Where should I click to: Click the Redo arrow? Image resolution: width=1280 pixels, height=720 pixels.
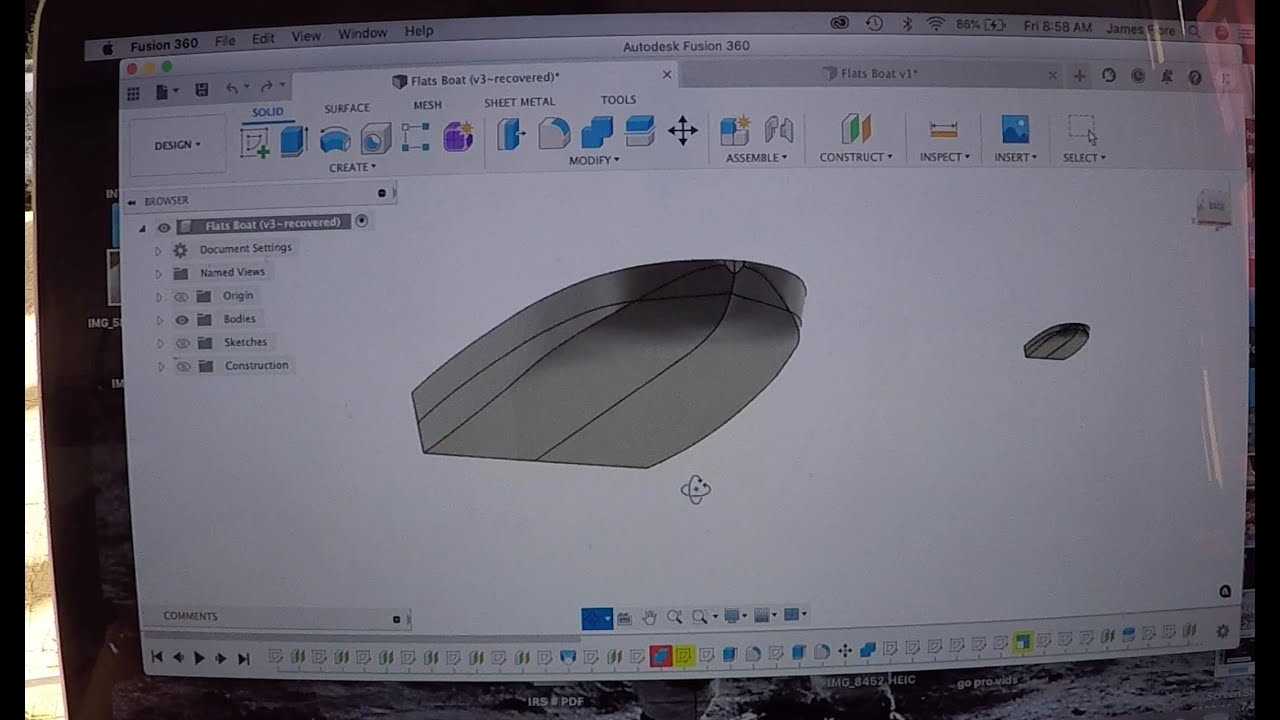coord(266,88)
